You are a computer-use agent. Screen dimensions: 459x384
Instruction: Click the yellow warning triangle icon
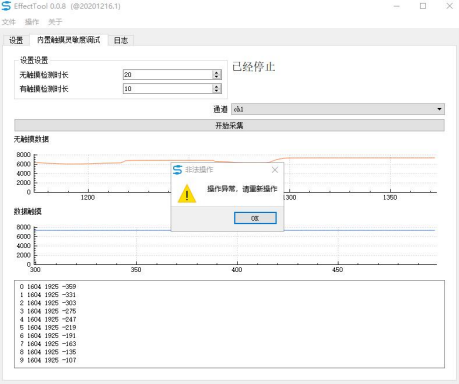coord(187,194)
